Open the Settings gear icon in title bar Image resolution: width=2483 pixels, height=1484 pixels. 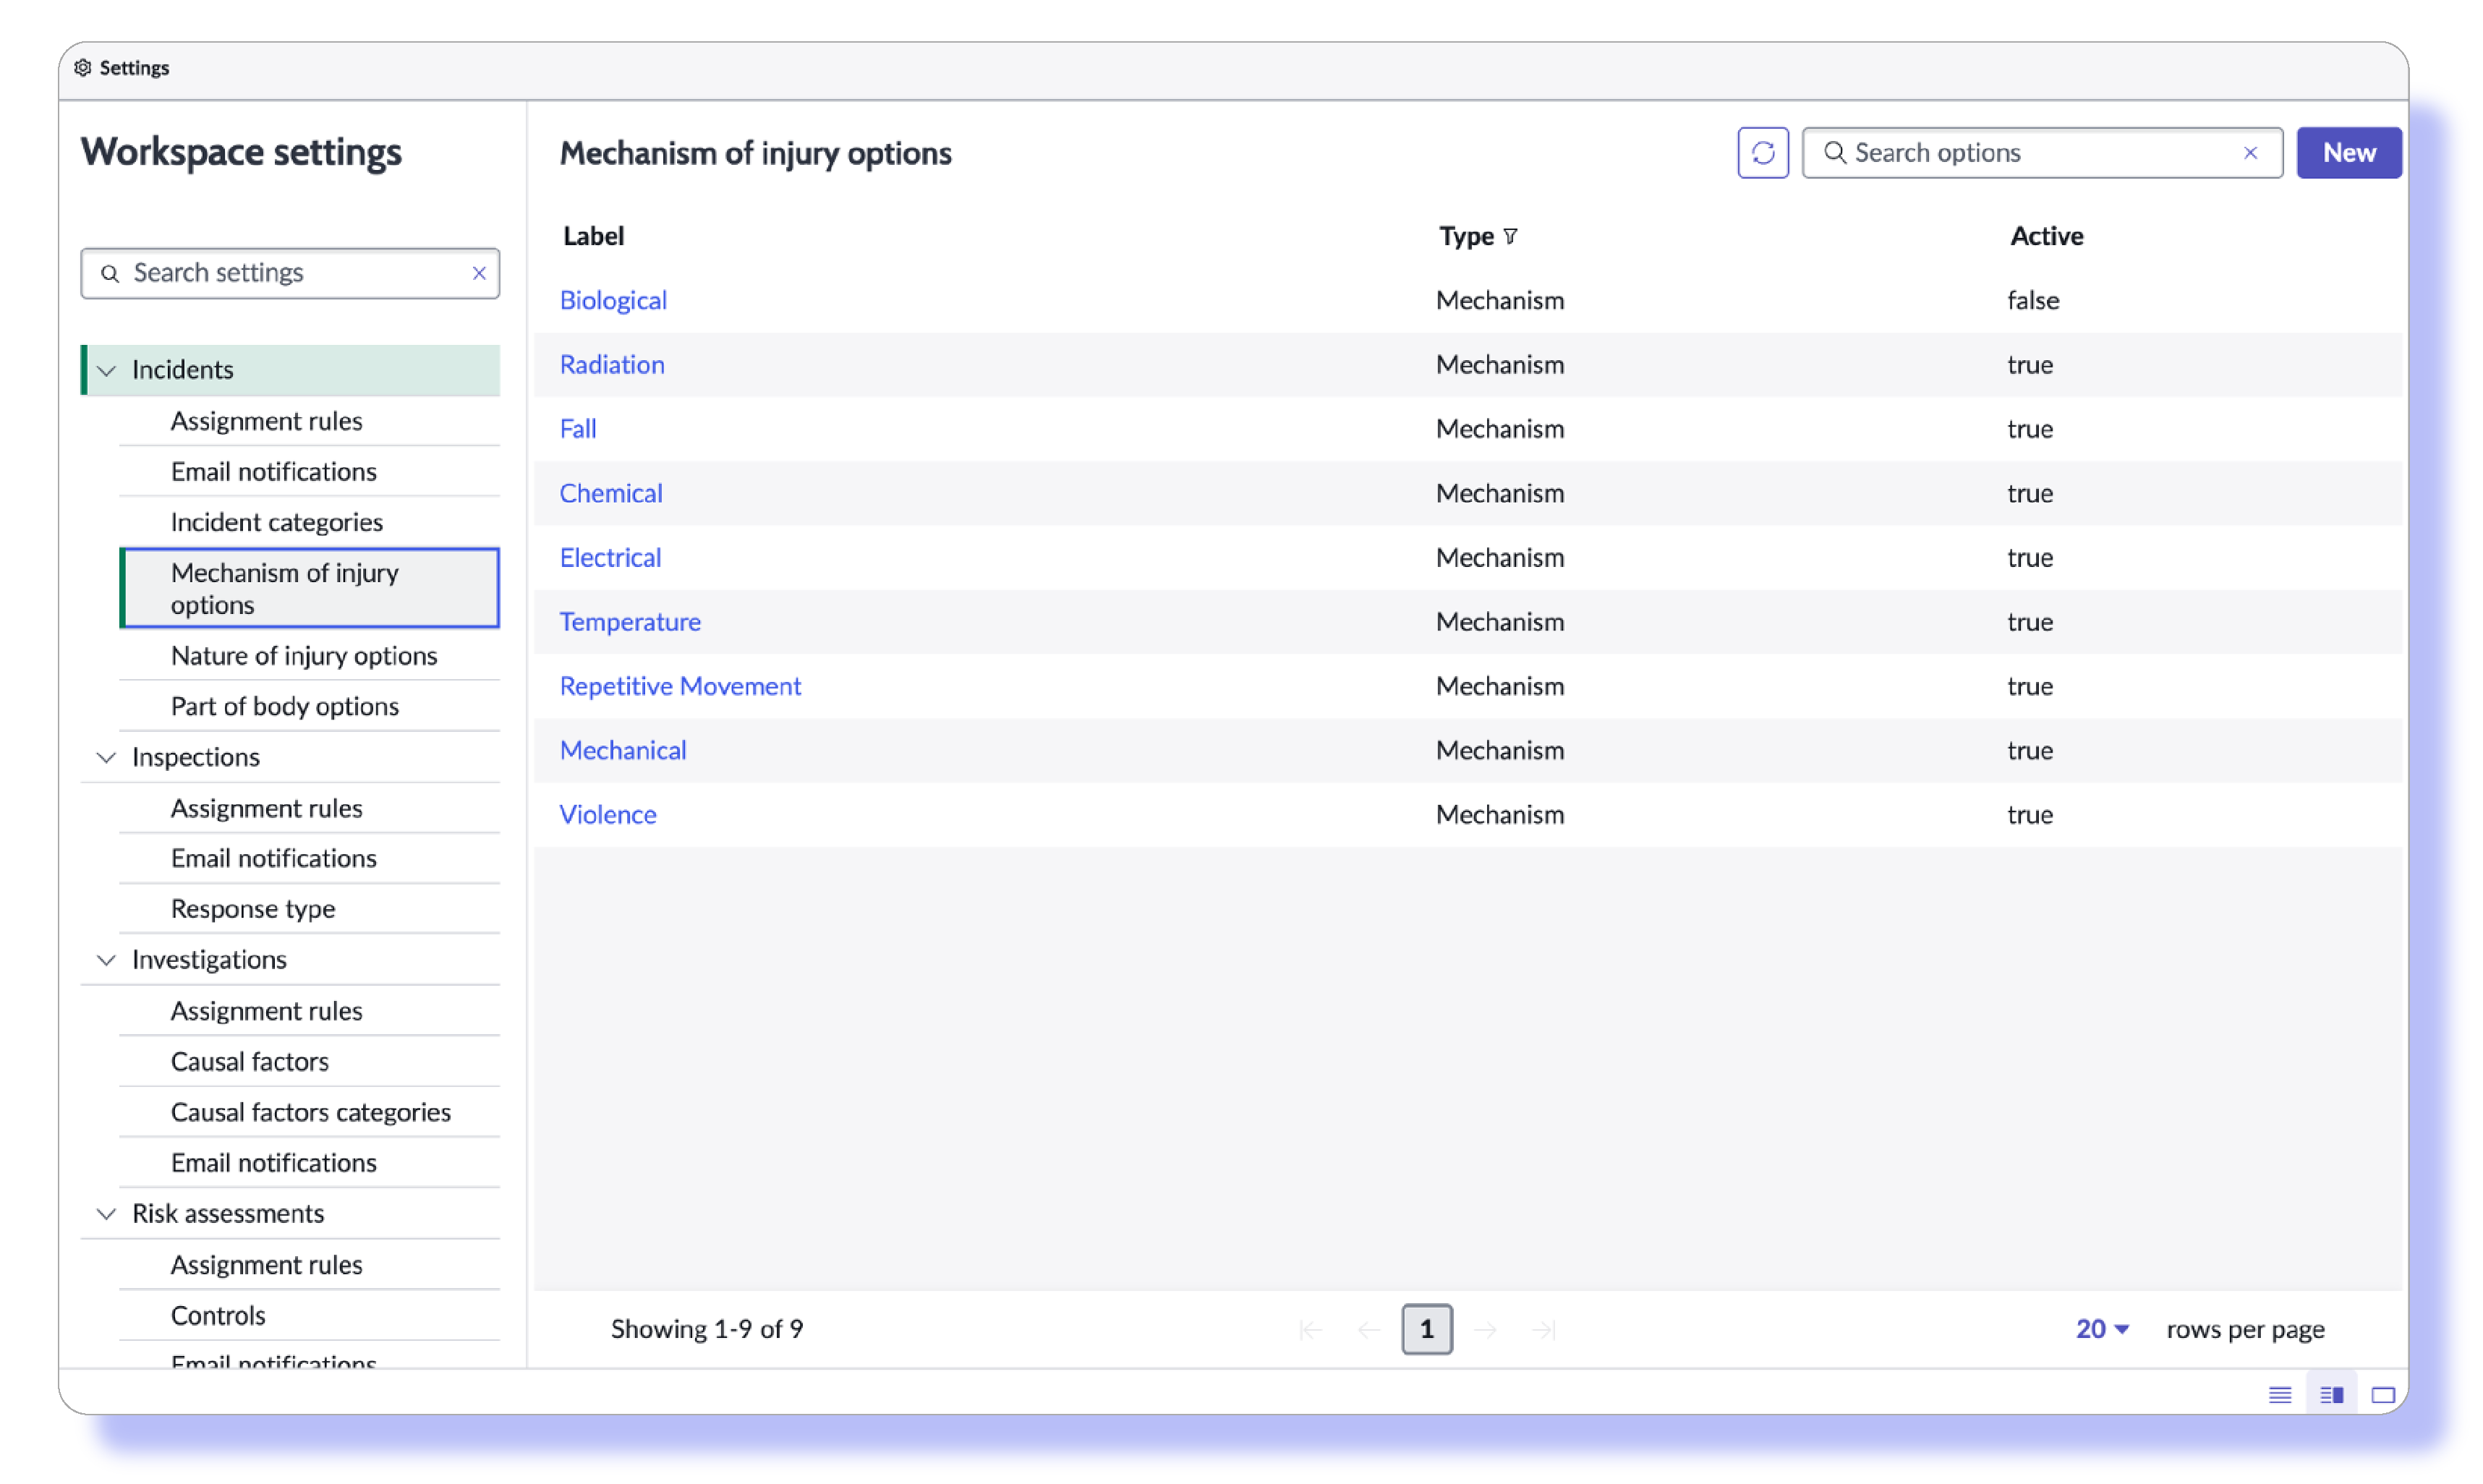(84, 67)
